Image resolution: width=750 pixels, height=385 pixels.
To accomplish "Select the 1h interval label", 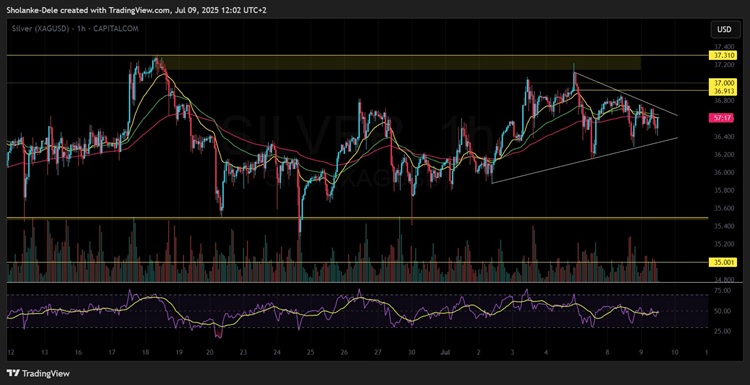I will pyautogui.click(x=83, y=29).
